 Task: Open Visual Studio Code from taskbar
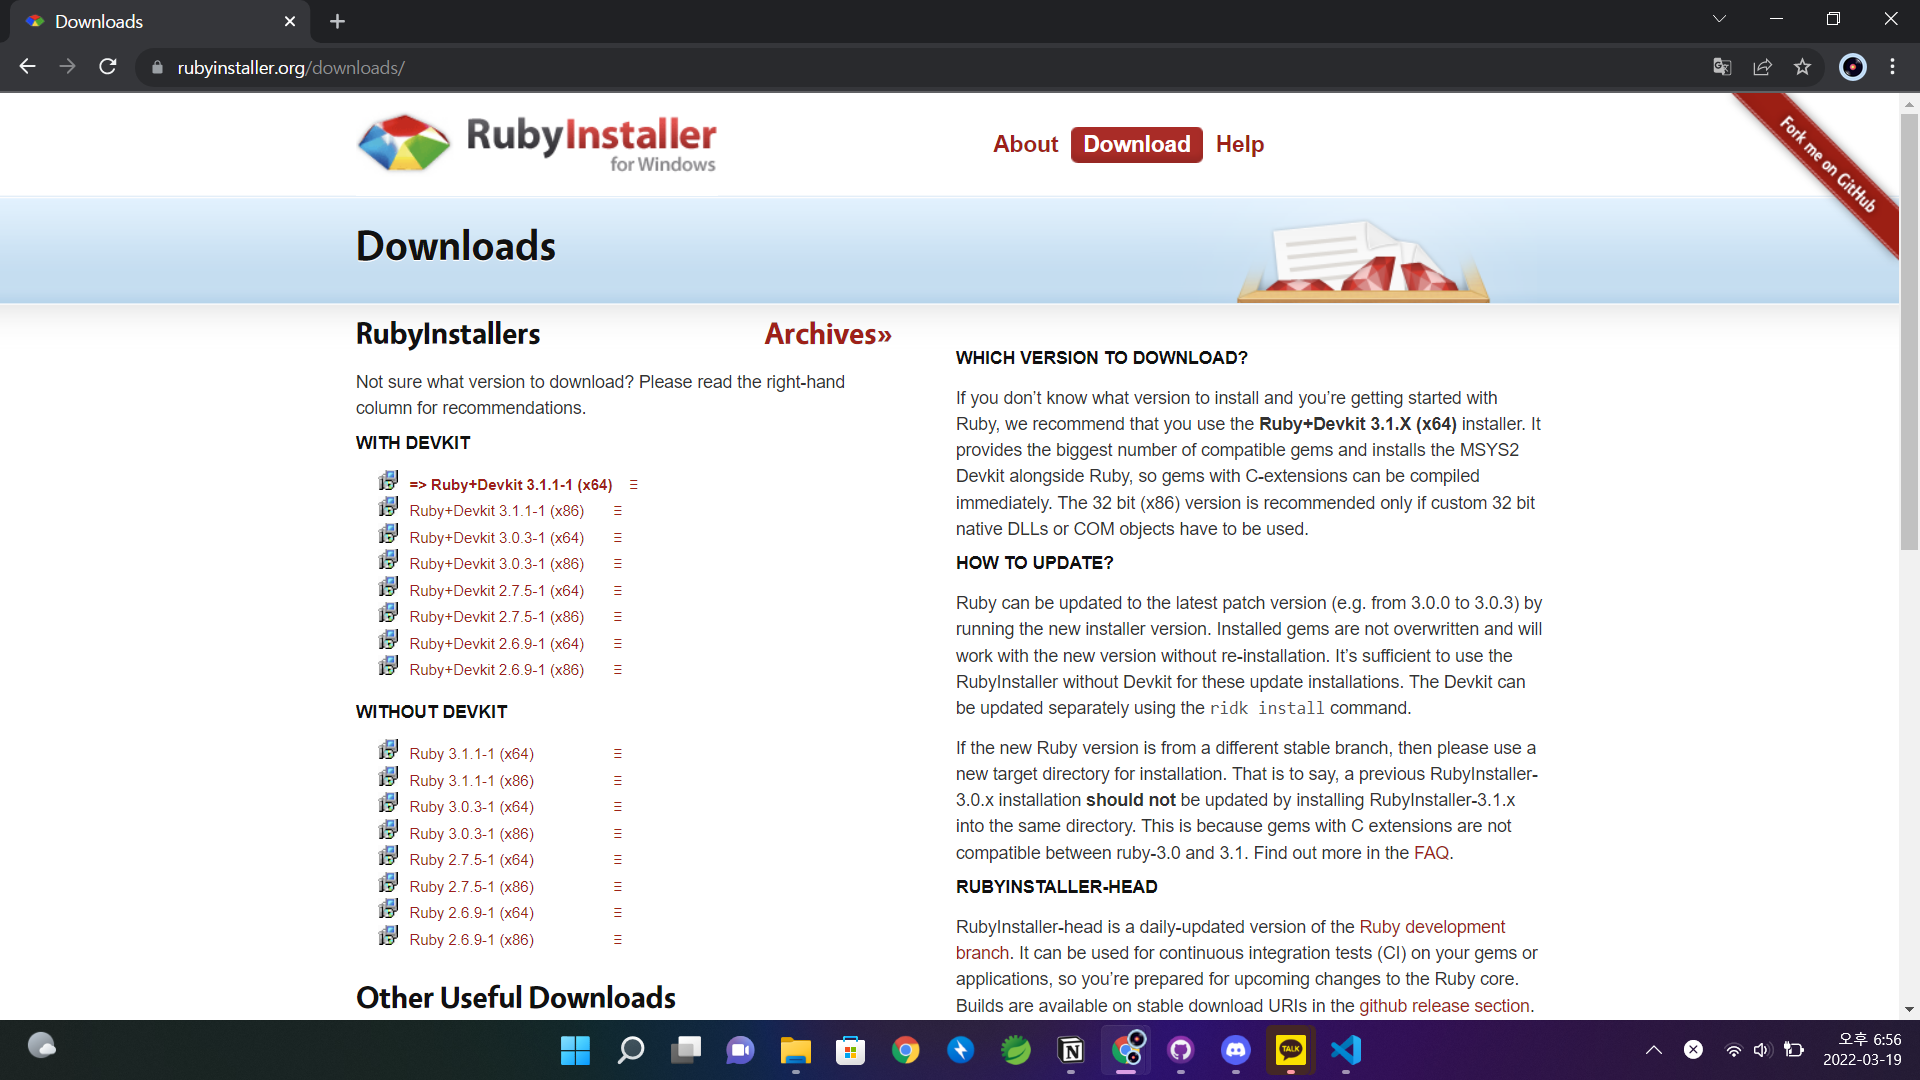click(x=1346, y=1050)
